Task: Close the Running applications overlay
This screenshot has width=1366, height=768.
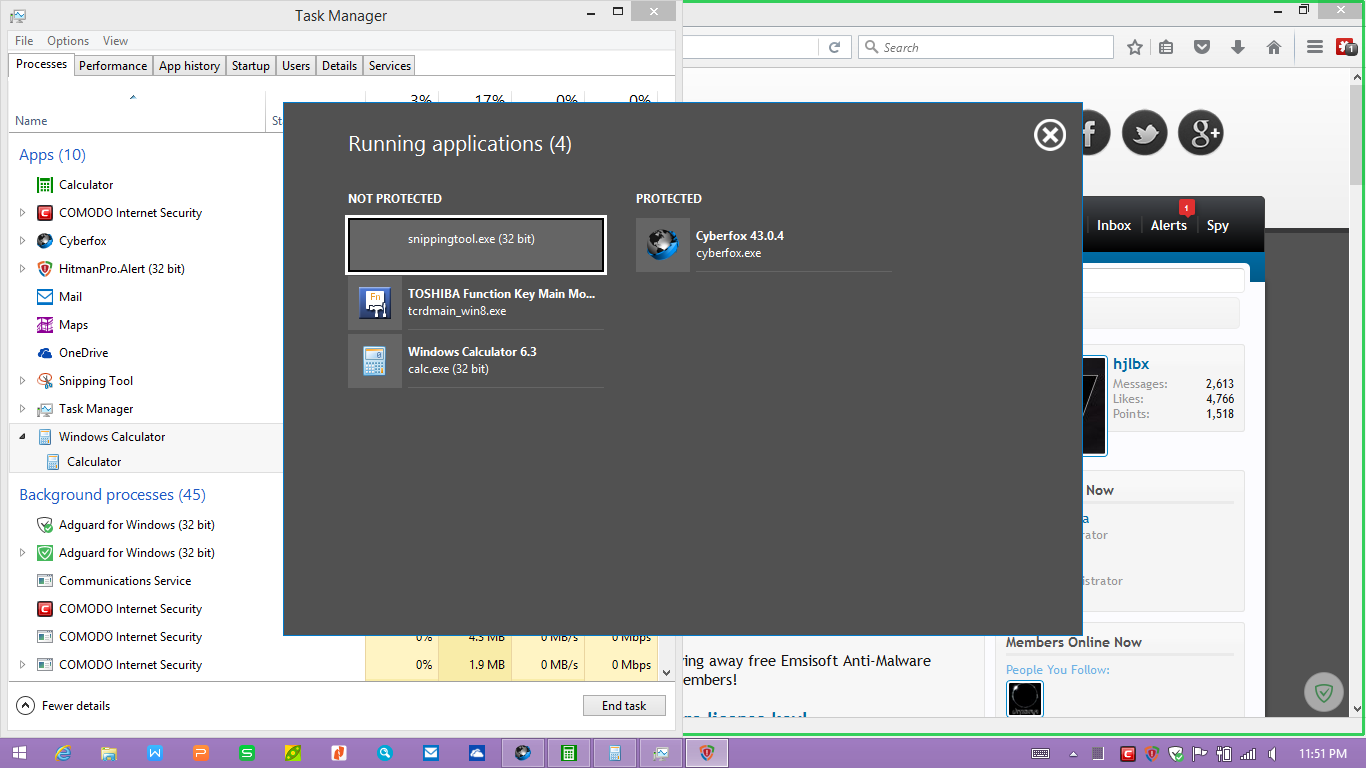Action: coord(1049,134)
